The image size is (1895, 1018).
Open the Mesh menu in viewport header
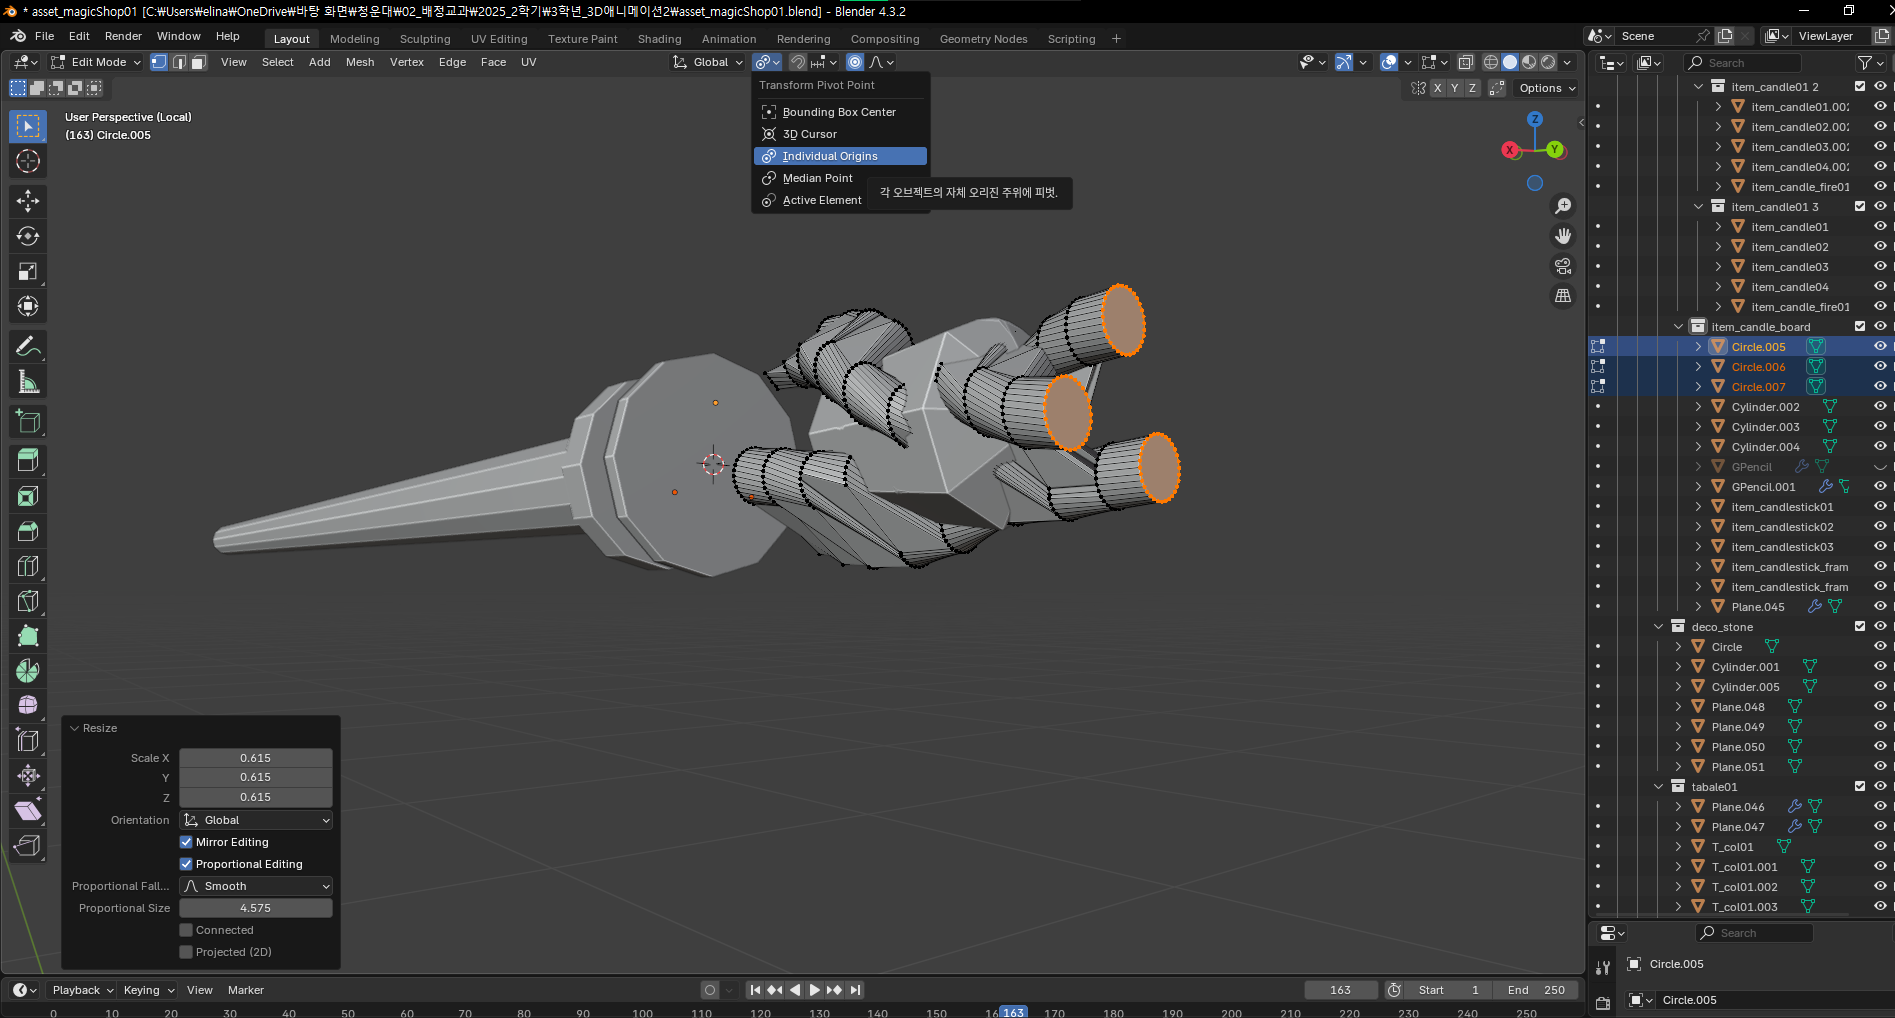click(360, 62)
